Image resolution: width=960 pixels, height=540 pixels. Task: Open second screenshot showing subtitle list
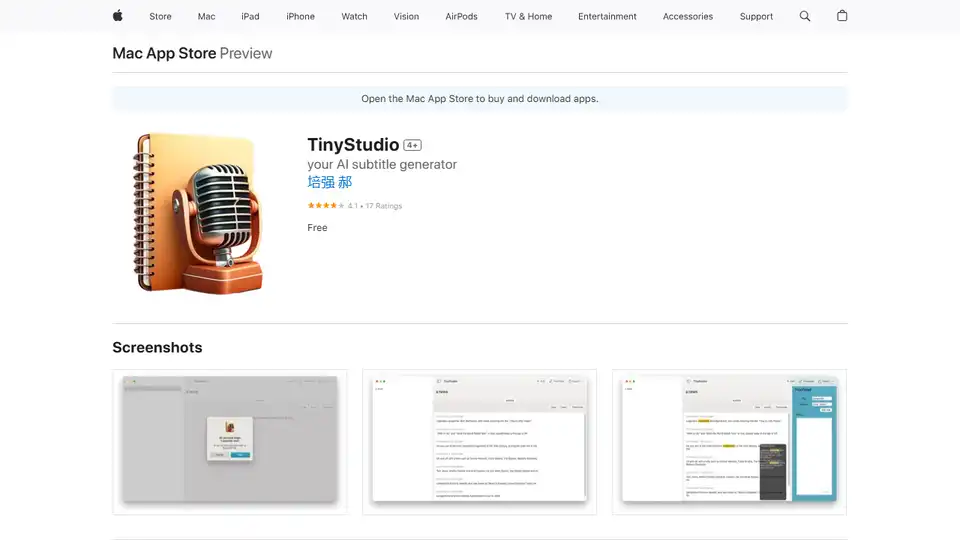tap(479, 441)
